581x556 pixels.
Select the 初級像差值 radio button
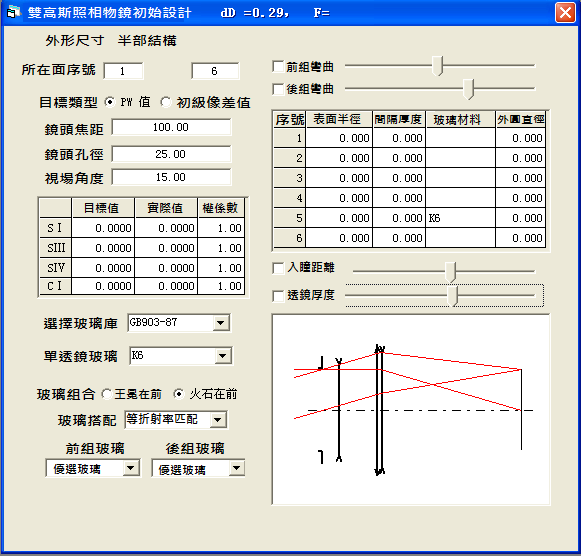166,102
